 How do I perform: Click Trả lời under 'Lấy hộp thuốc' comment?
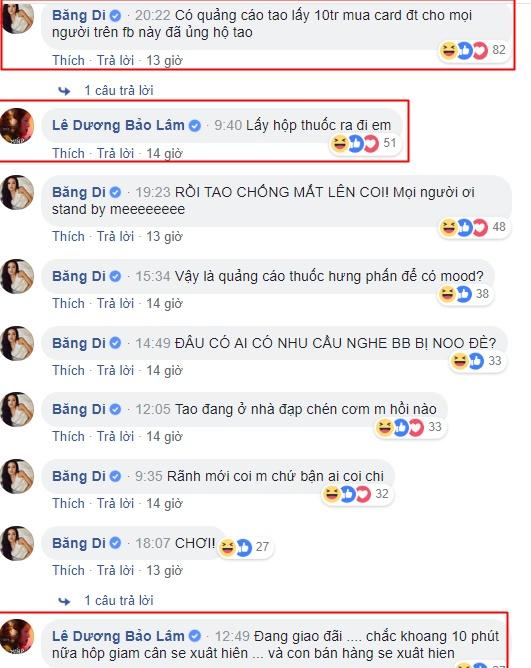point(115,153)
